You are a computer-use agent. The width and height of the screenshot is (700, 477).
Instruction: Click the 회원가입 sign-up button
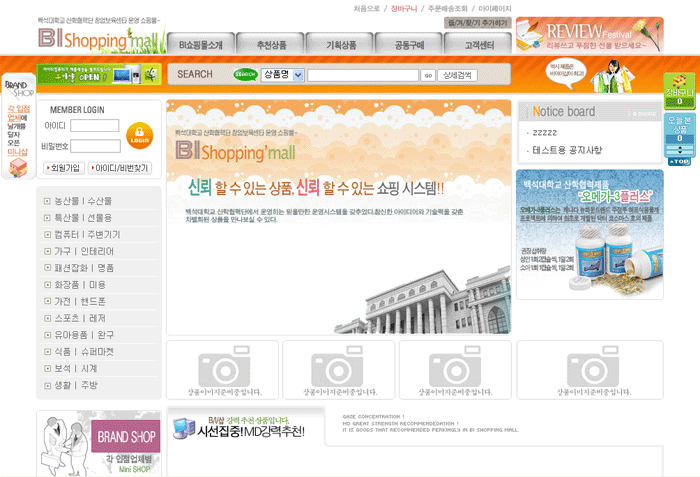point(63,168)
